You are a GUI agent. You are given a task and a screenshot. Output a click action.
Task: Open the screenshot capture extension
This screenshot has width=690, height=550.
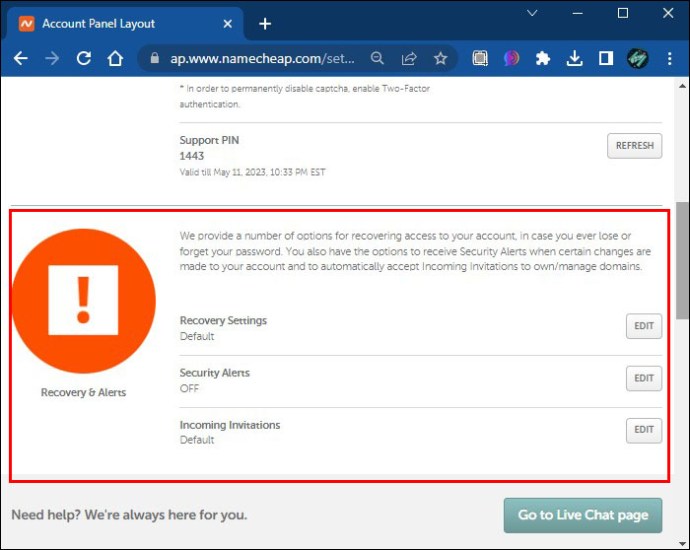pos(480,58)
